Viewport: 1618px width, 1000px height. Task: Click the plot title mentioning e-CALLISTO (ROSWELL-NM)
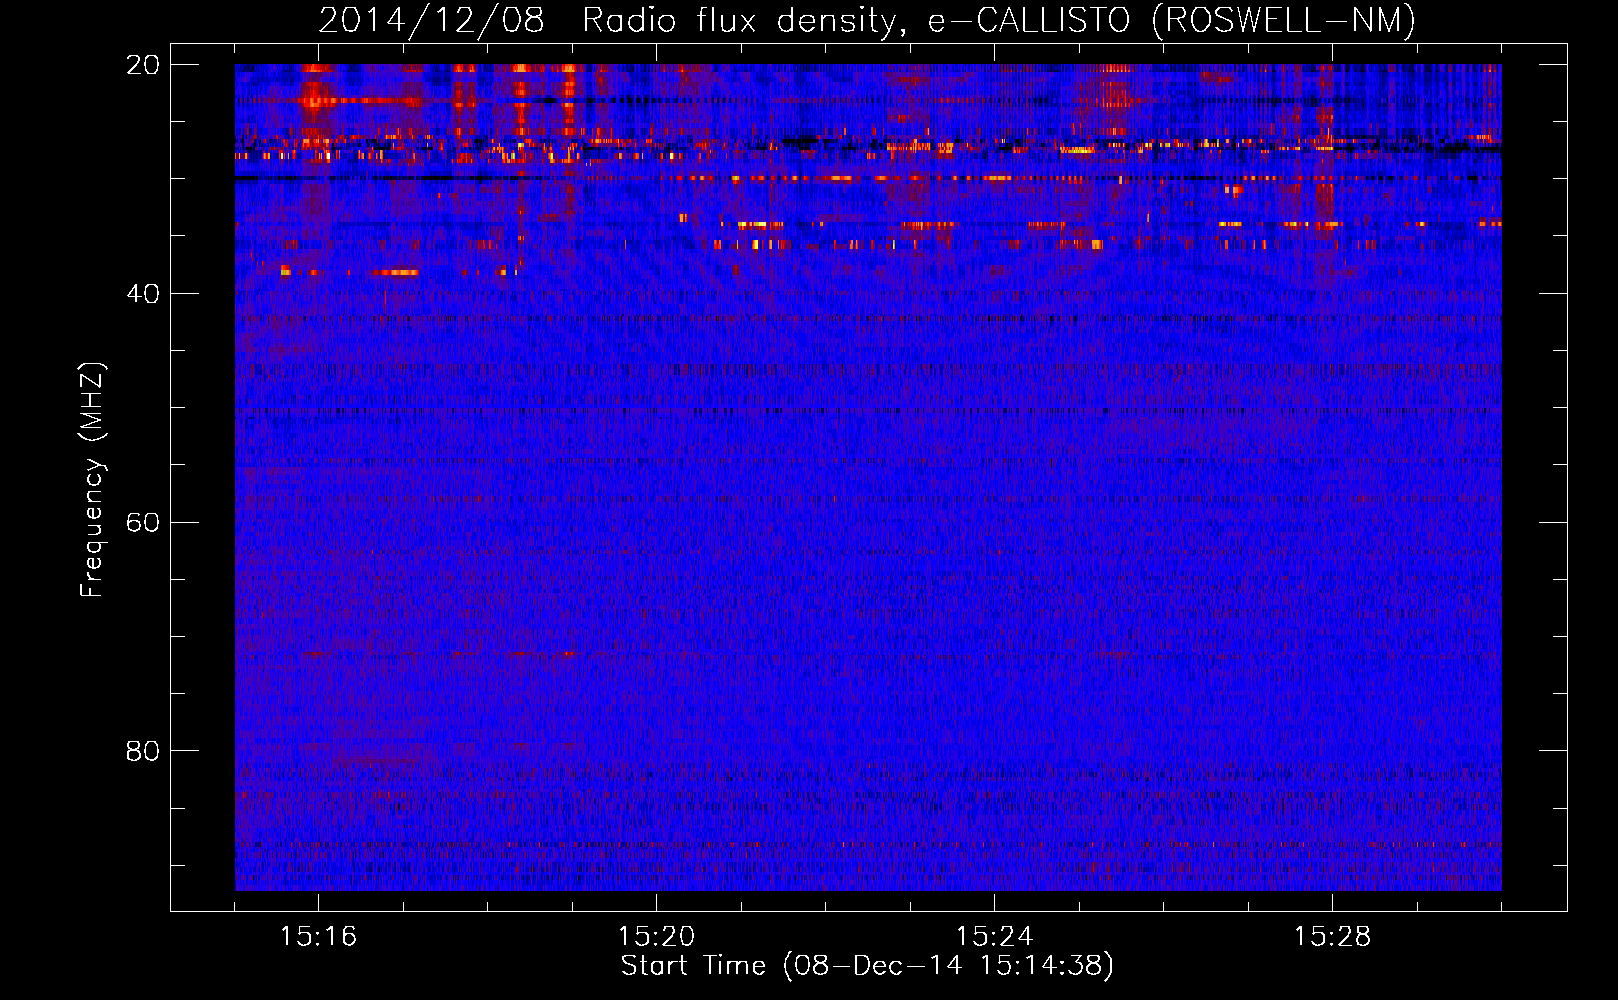[867, 21]
